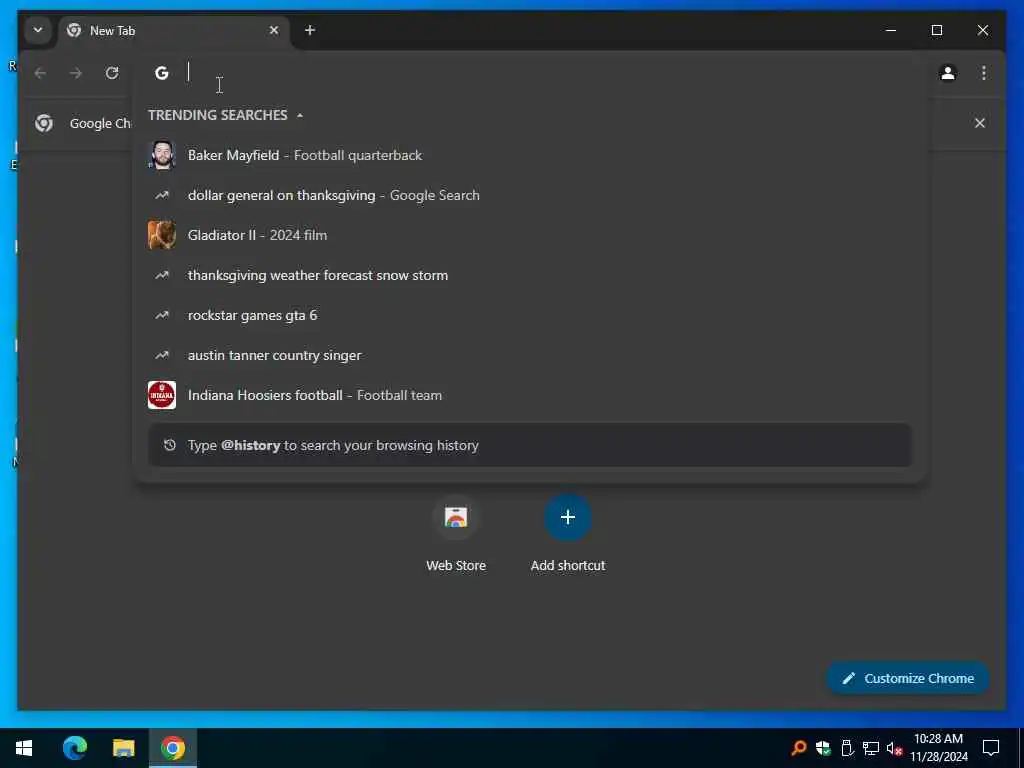The height and width of the screenshot is (768, 1024).
Task: Select Baker Mayfield suggestion
Action: point(529,155)
